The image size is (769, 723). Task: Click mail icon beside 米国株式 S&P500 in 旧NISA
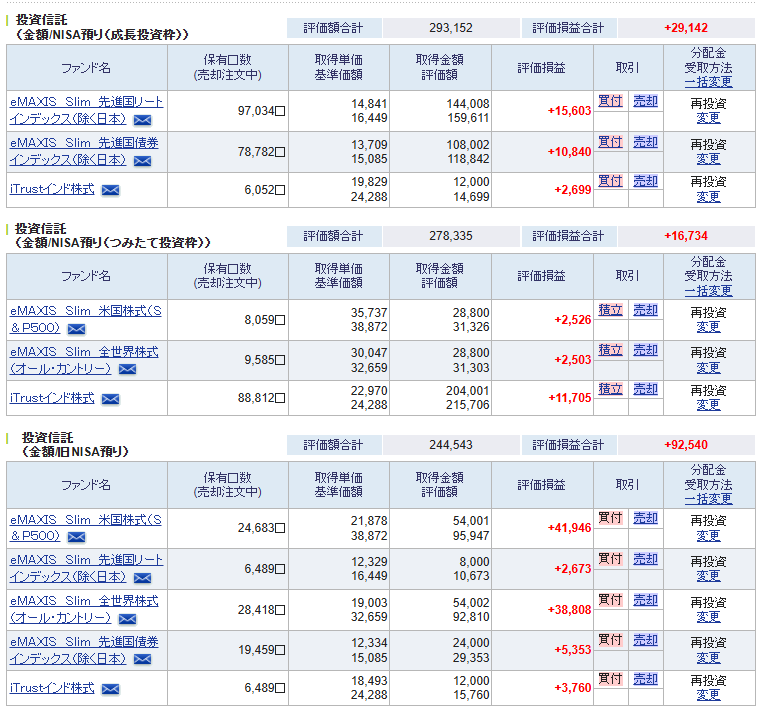pos(76,538)
